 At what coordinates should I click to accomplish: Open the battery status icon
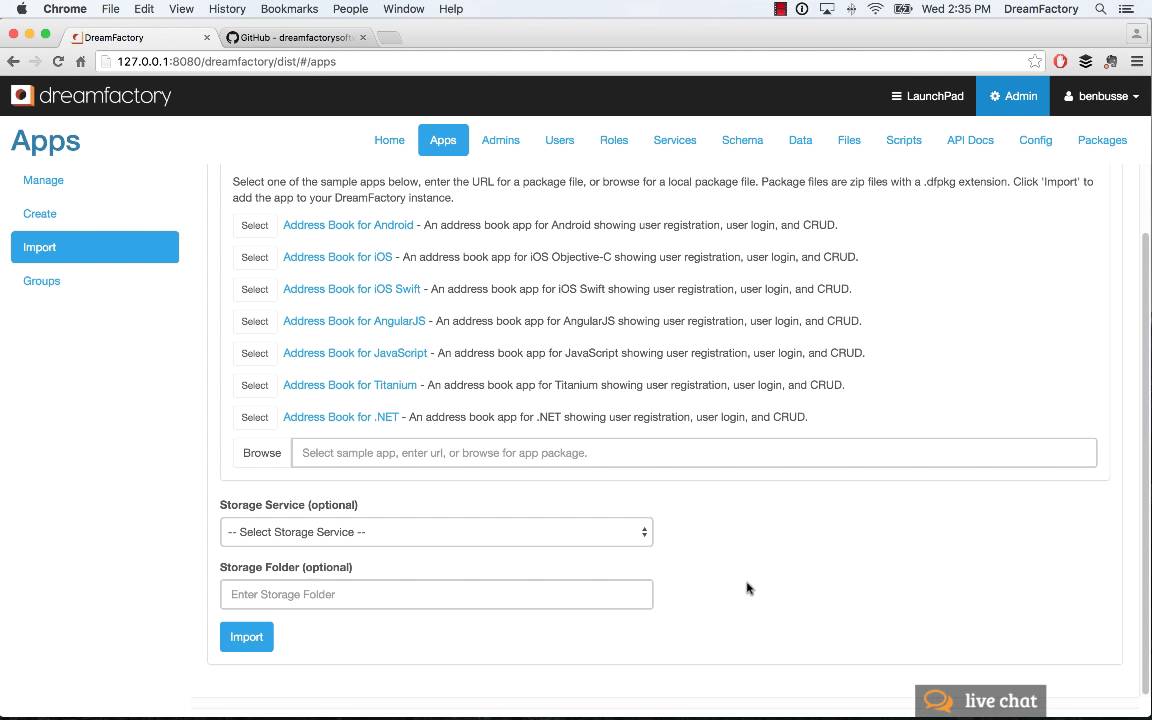(902, 9)
